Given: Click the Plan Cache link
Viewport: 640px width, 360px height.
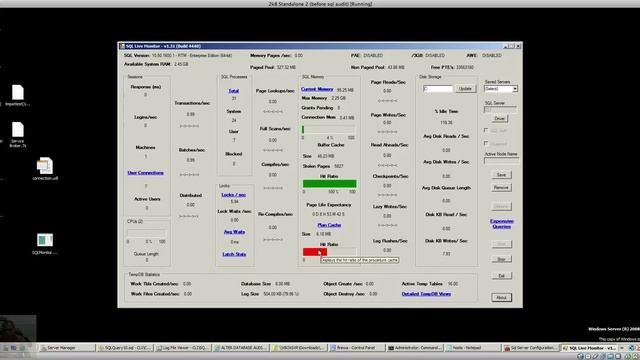Looking at the screenshot, I should (329, 225).
